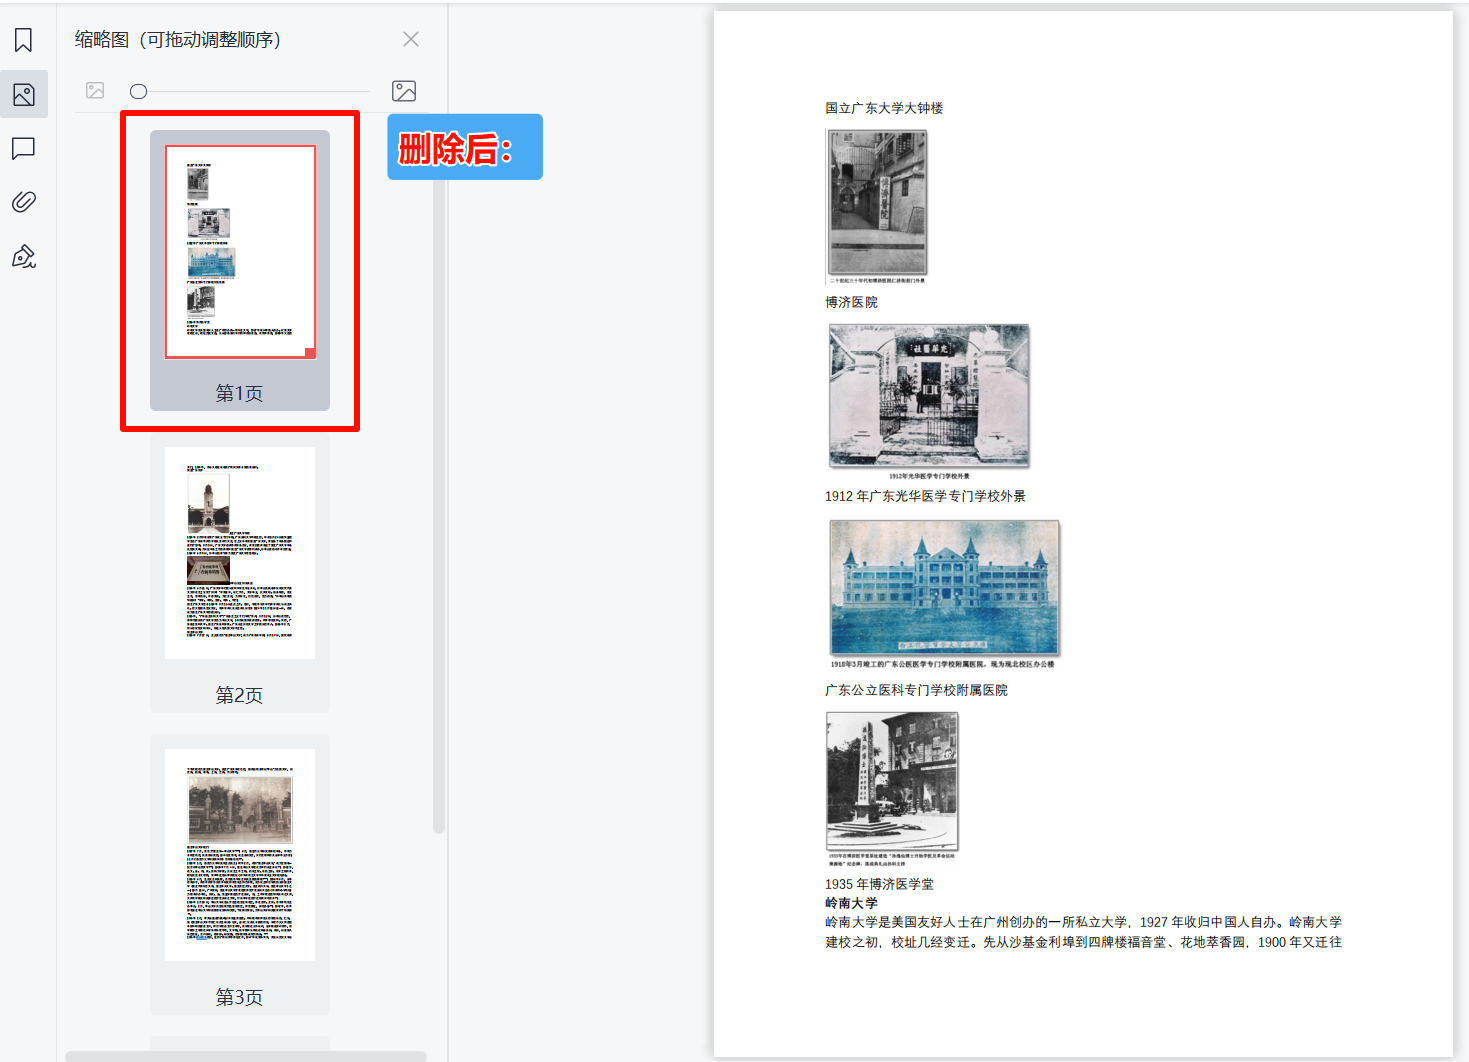Click the blue building image above 广东公立医科专门学校附属医院
Viewport: 1469px width, 1062px height.
[944, 589]
